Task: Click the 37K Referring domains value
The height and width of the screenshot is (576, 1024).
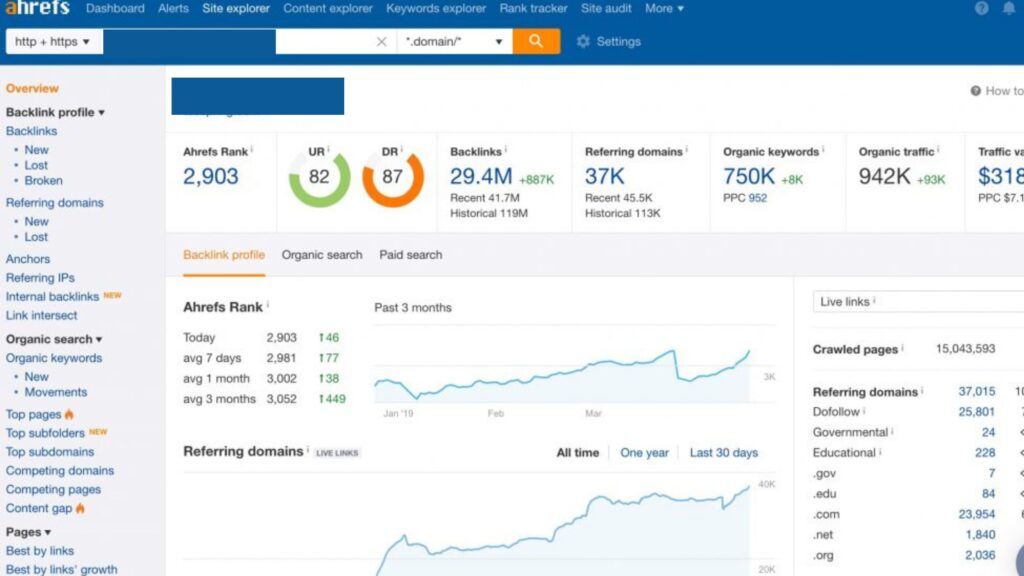Action: coord(605,176)
